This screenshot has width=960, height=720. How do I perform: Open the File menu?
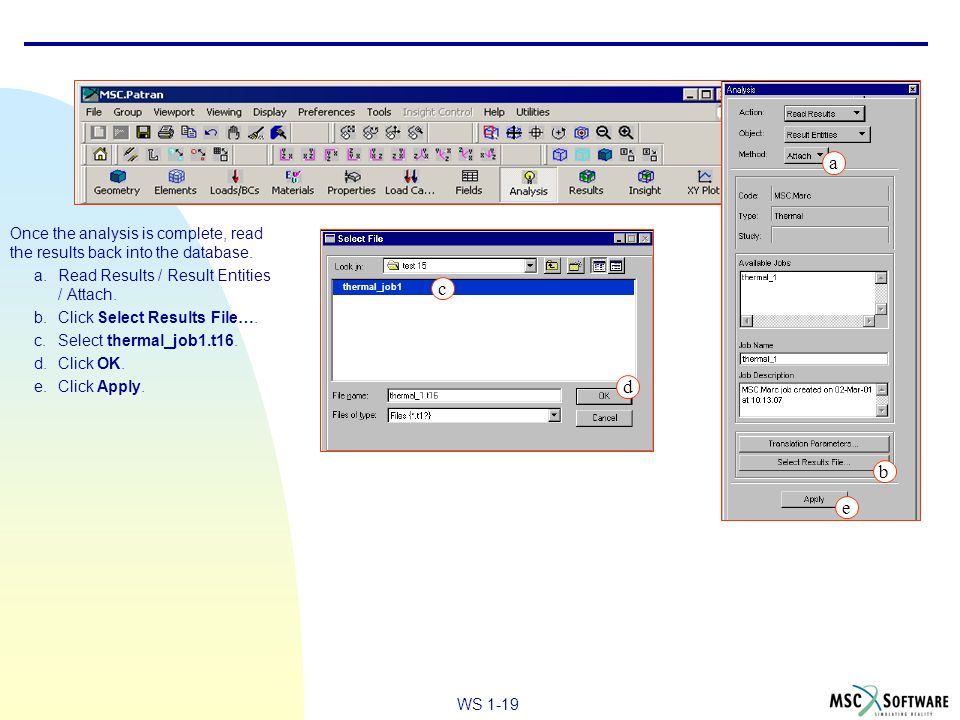(94, 112)
